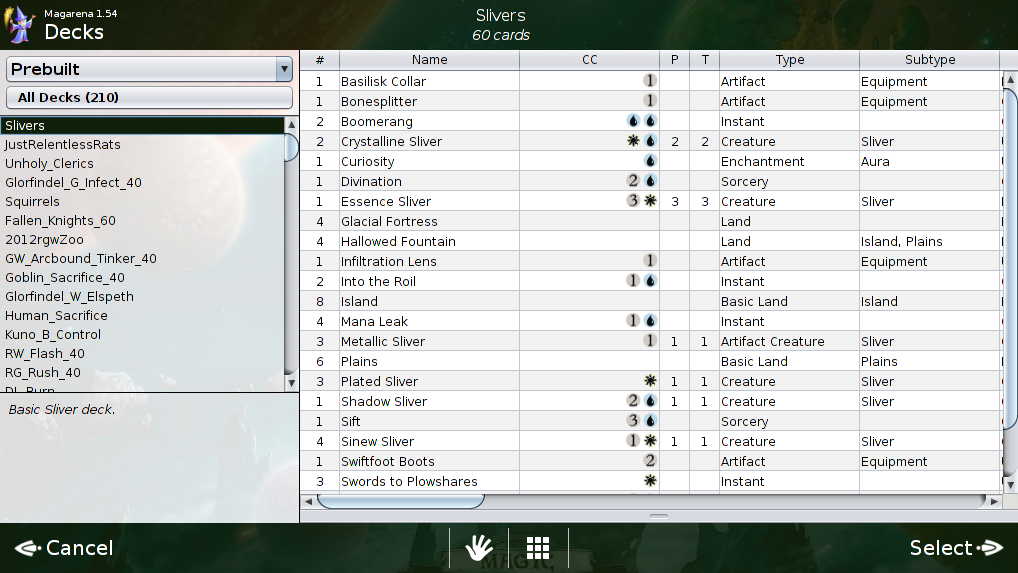Open the sample hand icon
Viewport: 1018px width, 573px height.
pos(479,547)
